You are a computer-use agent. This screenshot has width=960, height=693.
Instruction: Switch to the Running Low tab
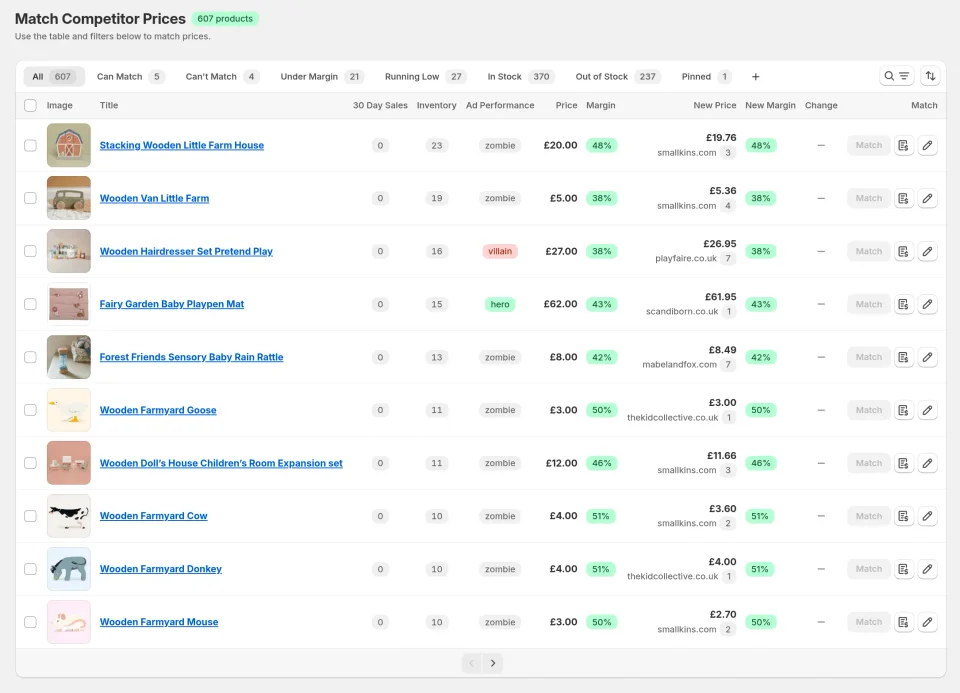point(425,77)
